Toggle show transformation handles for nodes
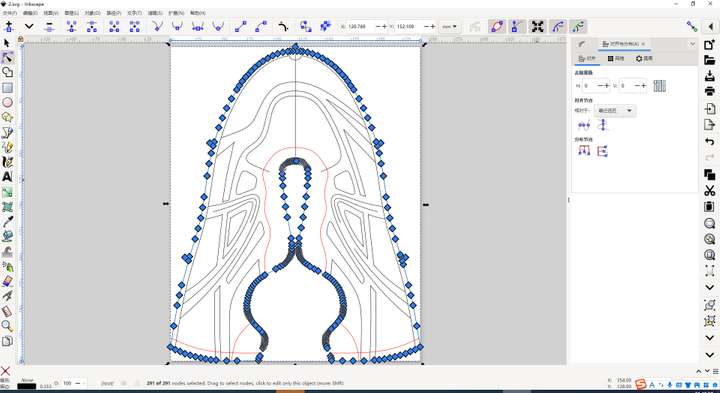The image size is (720, 393). pos(537,27)
